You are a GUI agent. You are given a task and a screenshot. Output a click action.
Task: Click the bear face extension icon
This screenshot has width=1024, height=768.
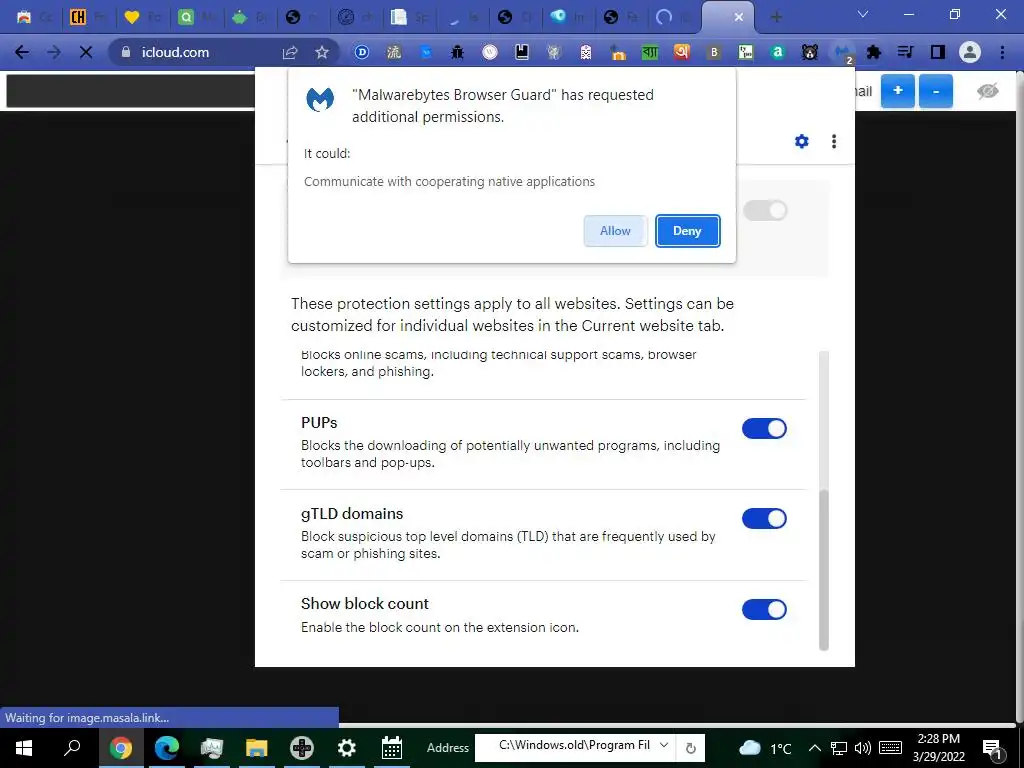810,52
